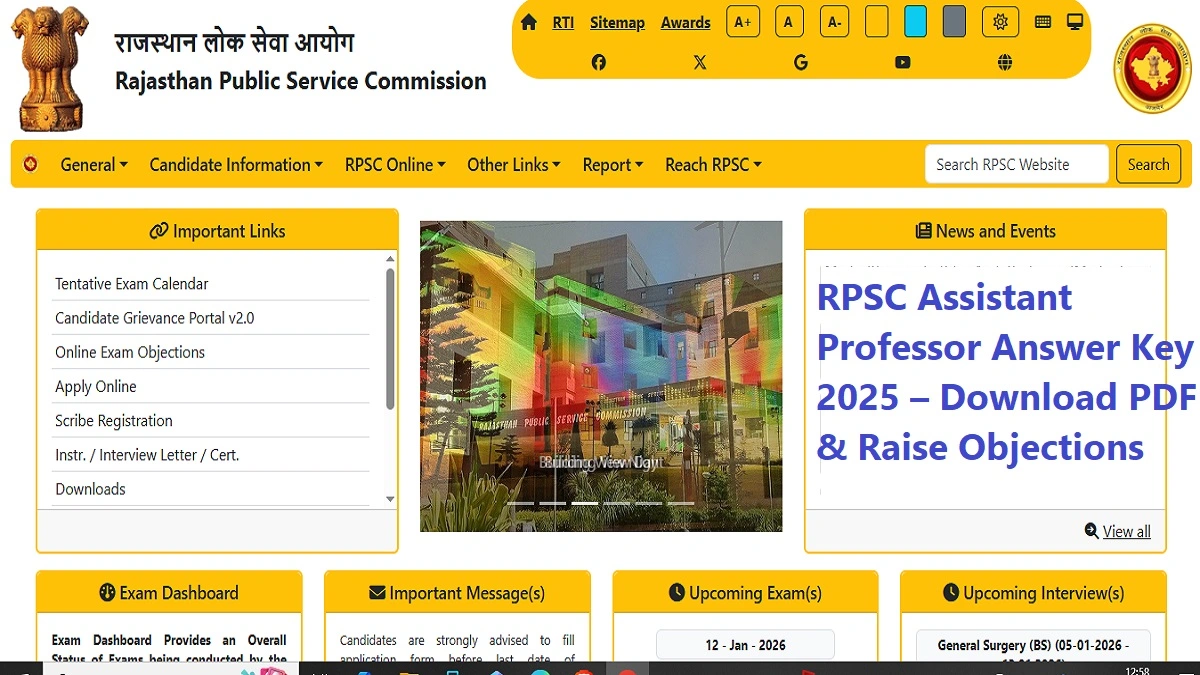Click the YouTube channel icon
The image size is (1200, 675).
click(x=902, y=62)
